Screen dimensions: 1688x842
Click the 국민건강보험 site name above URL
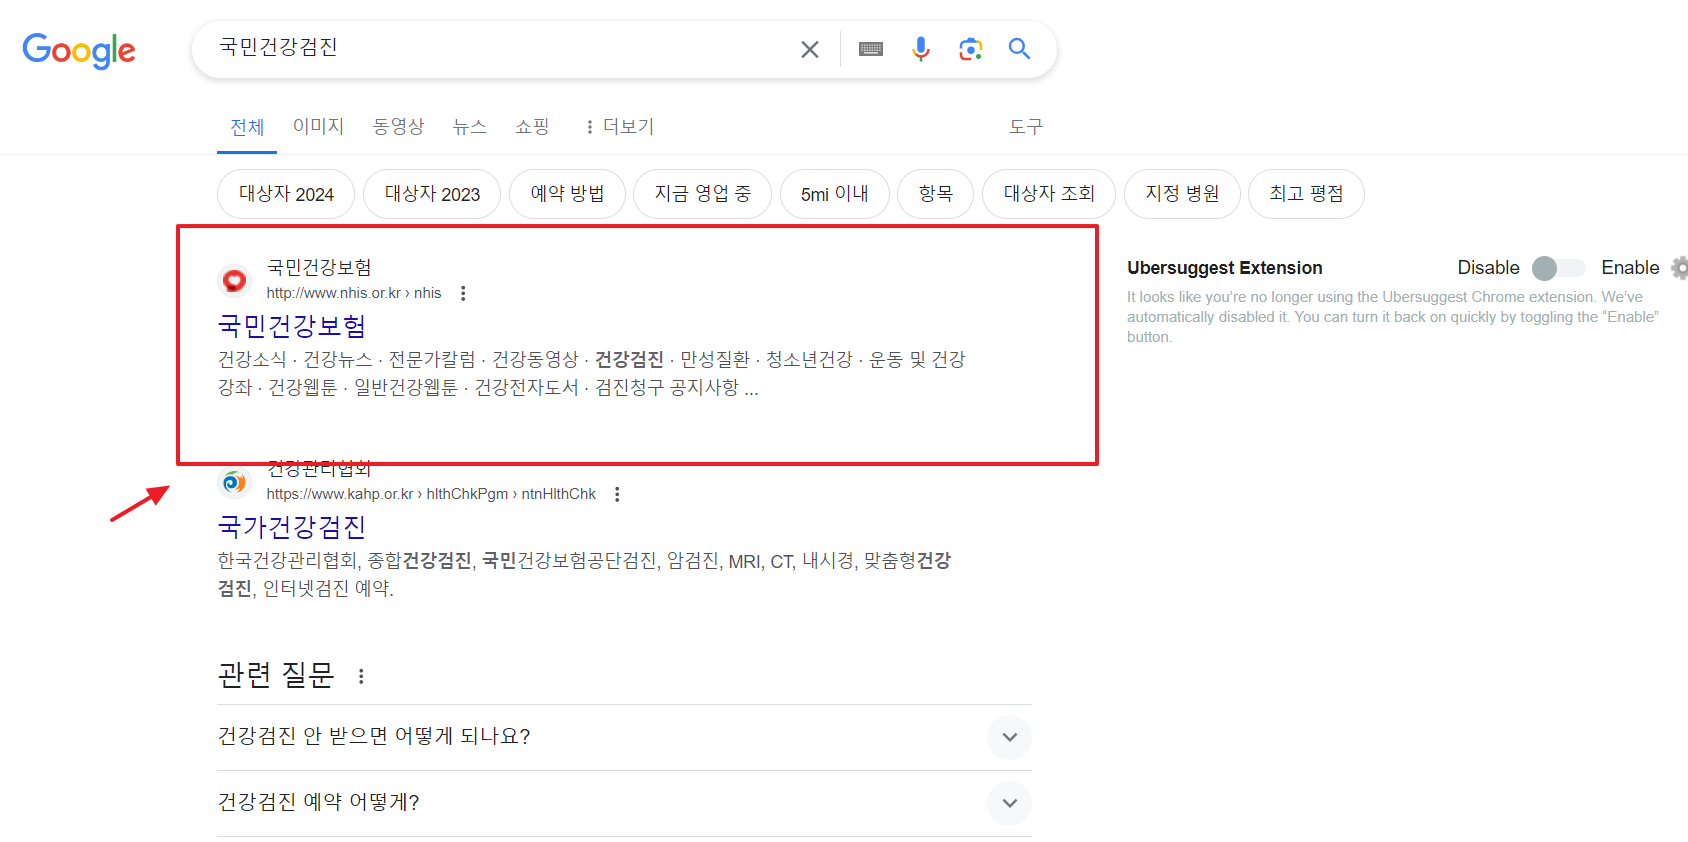pos(319,268)
